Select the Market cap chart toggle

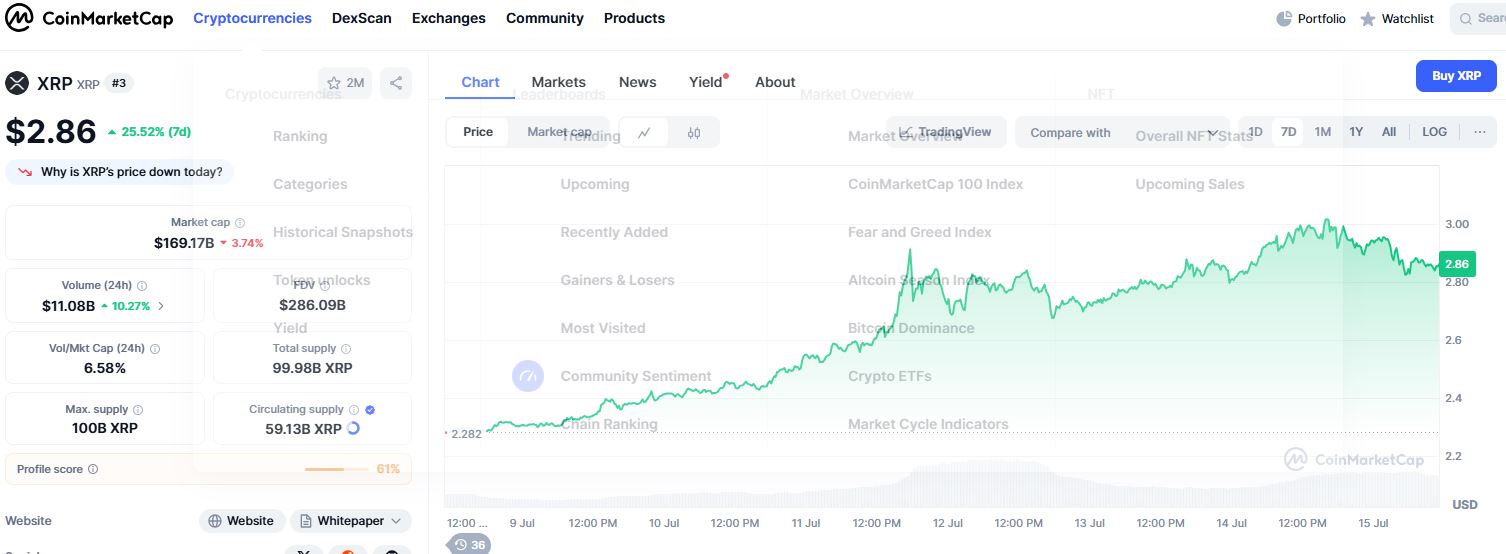559,132
